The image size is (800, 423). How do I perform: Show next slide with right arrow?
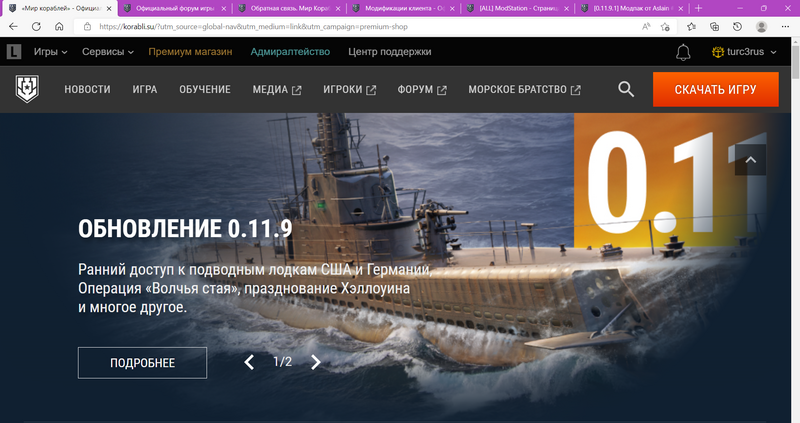tap(316, 362)
